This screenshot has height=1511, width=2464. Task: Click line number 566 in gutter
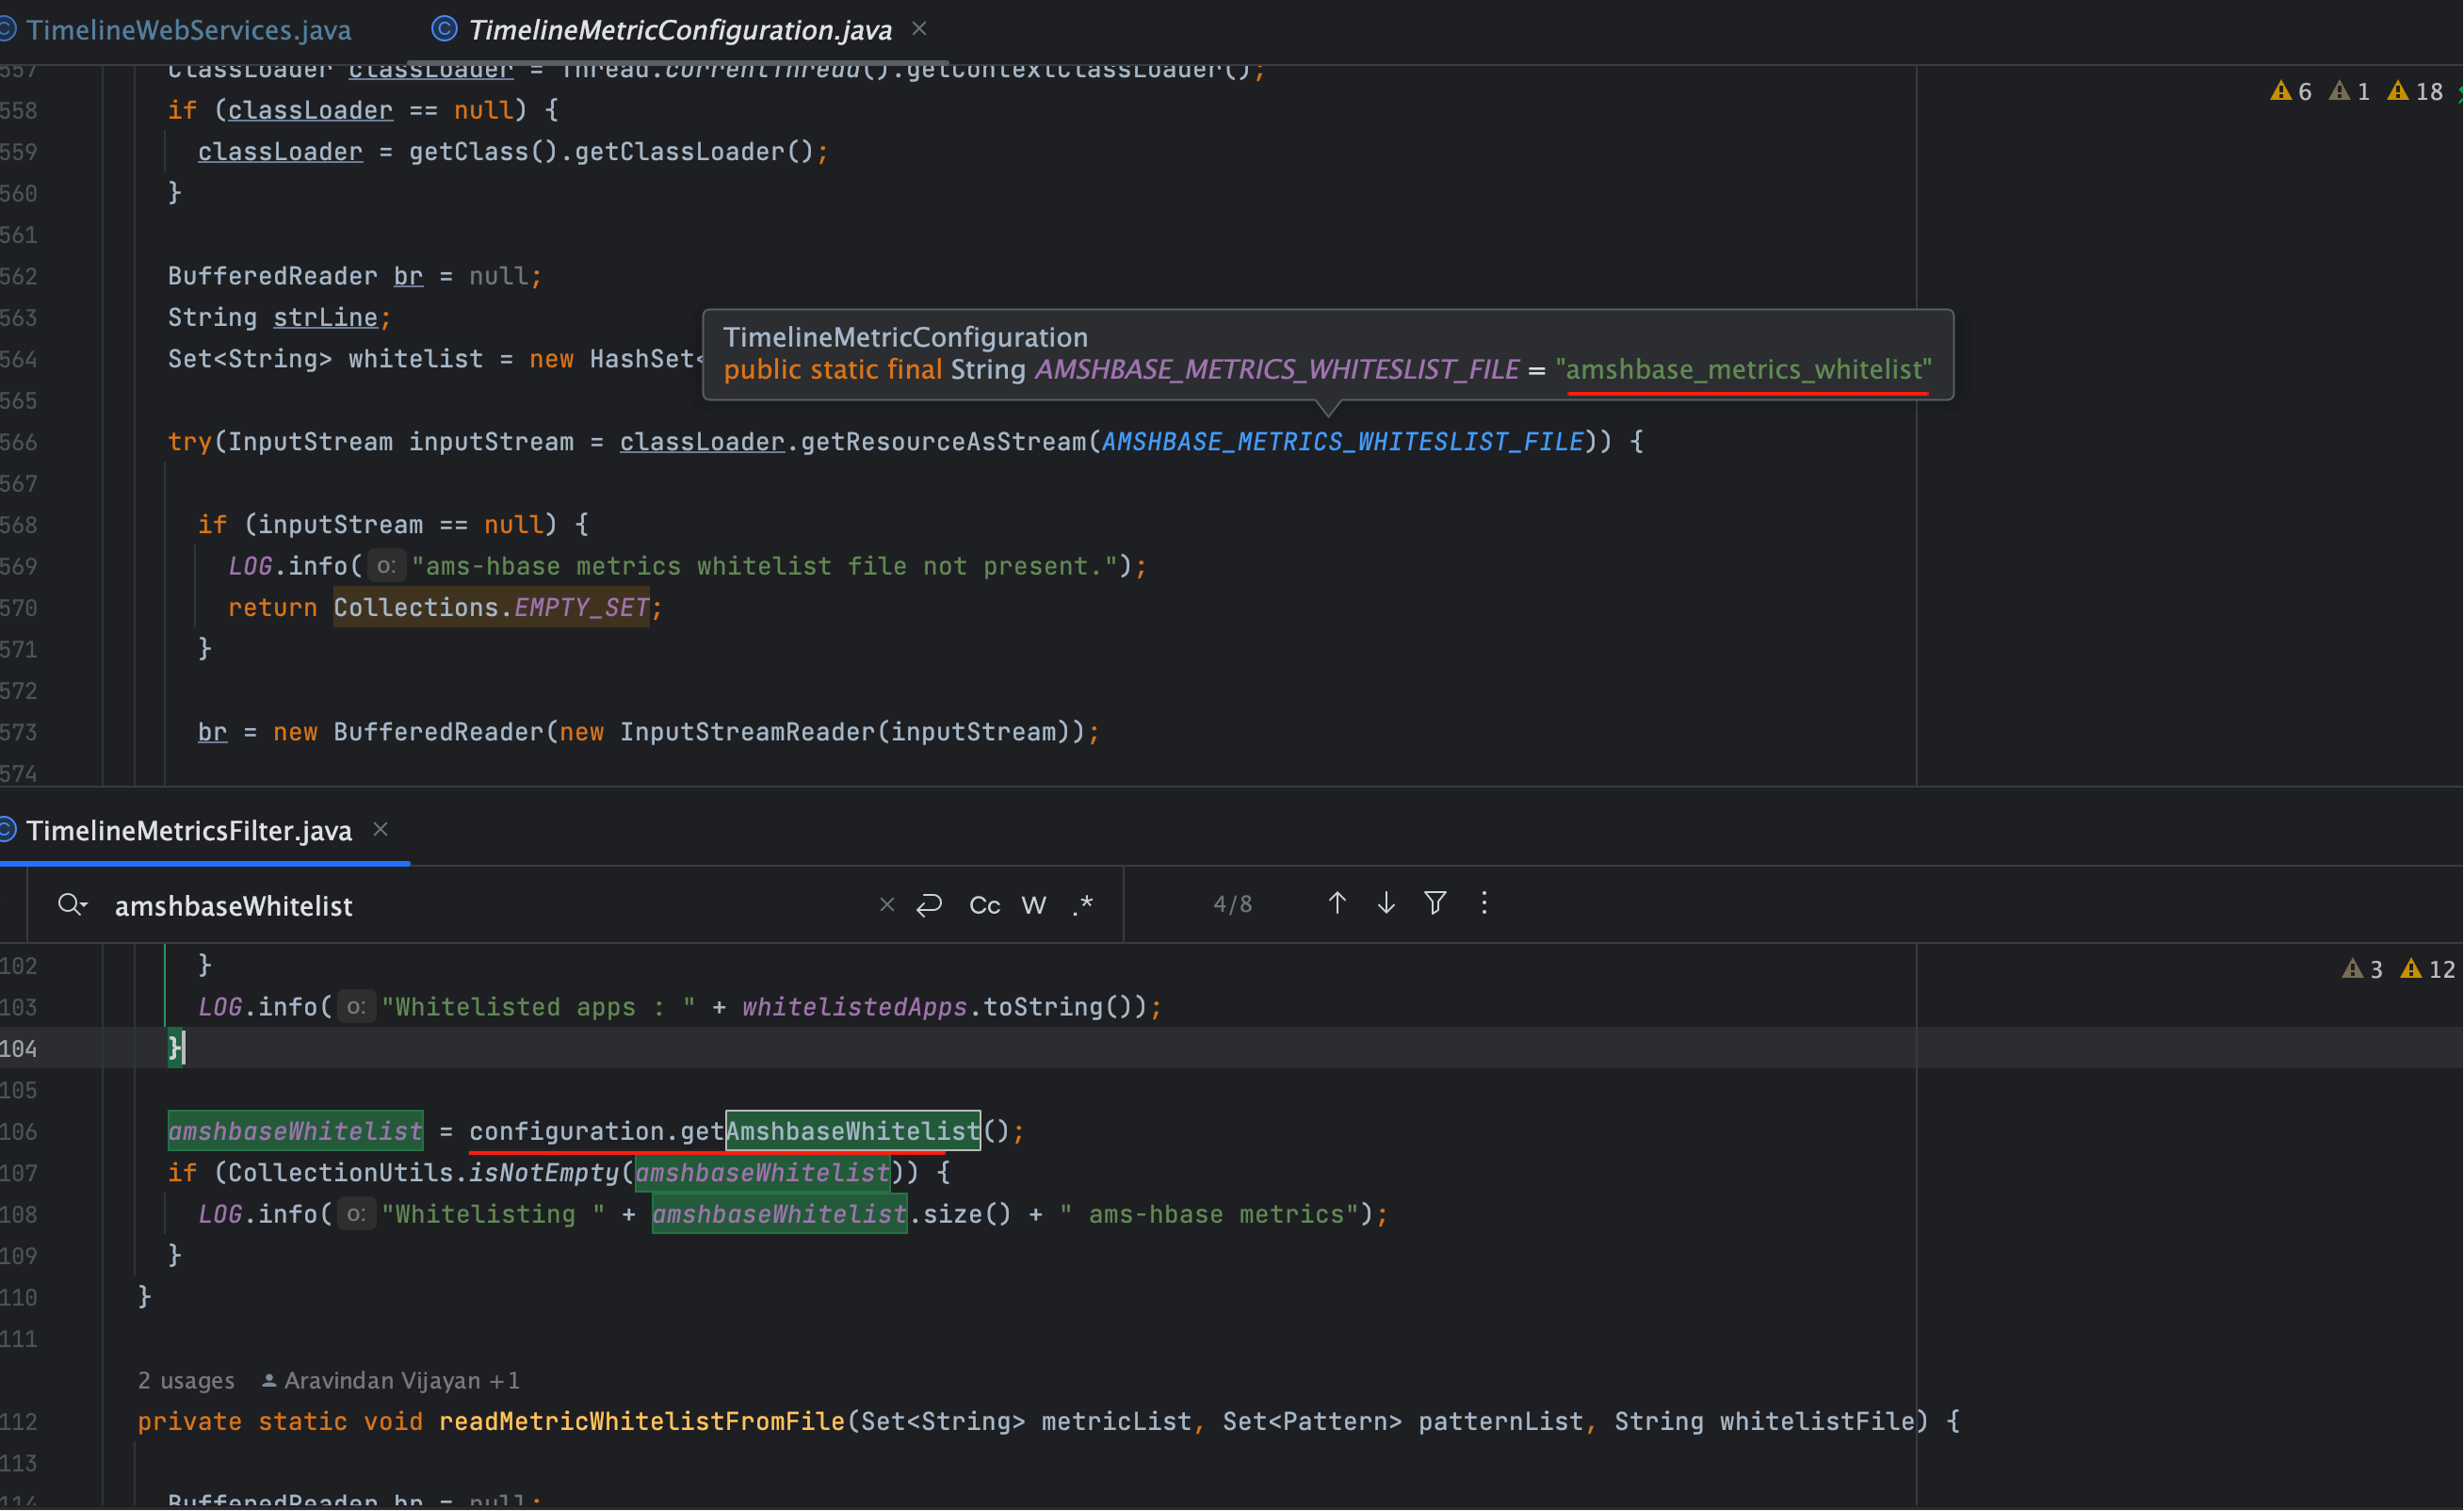pyautogui.click(x=19, y=443)
